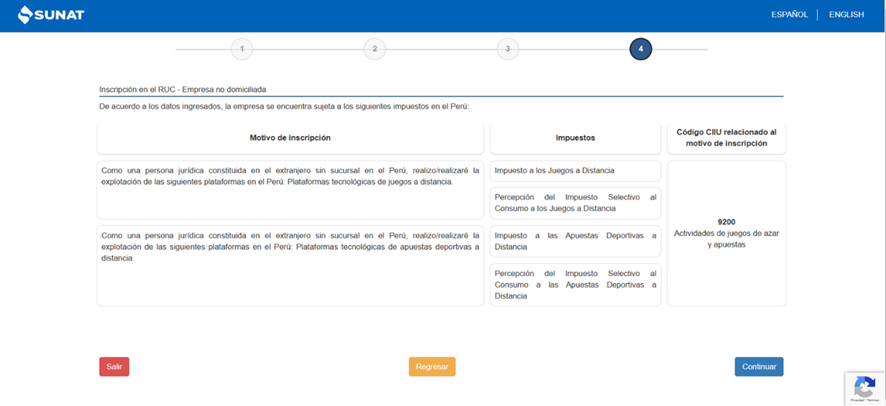Click the Impuestos column header
This screenshot has height=406, width=886.
pos(575,138)
